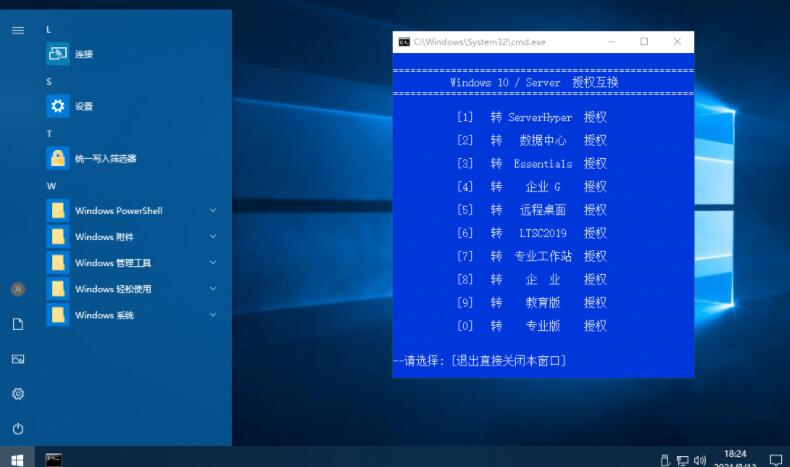Open the Windows 管理工具 folder icon
The image size is (790, 467).
[58, 263]
